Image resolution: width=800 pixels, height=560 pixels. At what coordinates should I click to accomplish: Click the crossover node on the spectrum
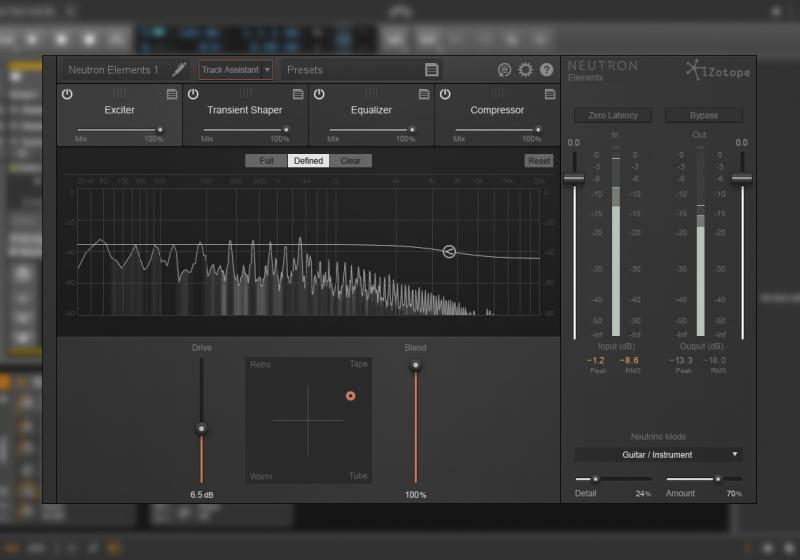[449, 251]
